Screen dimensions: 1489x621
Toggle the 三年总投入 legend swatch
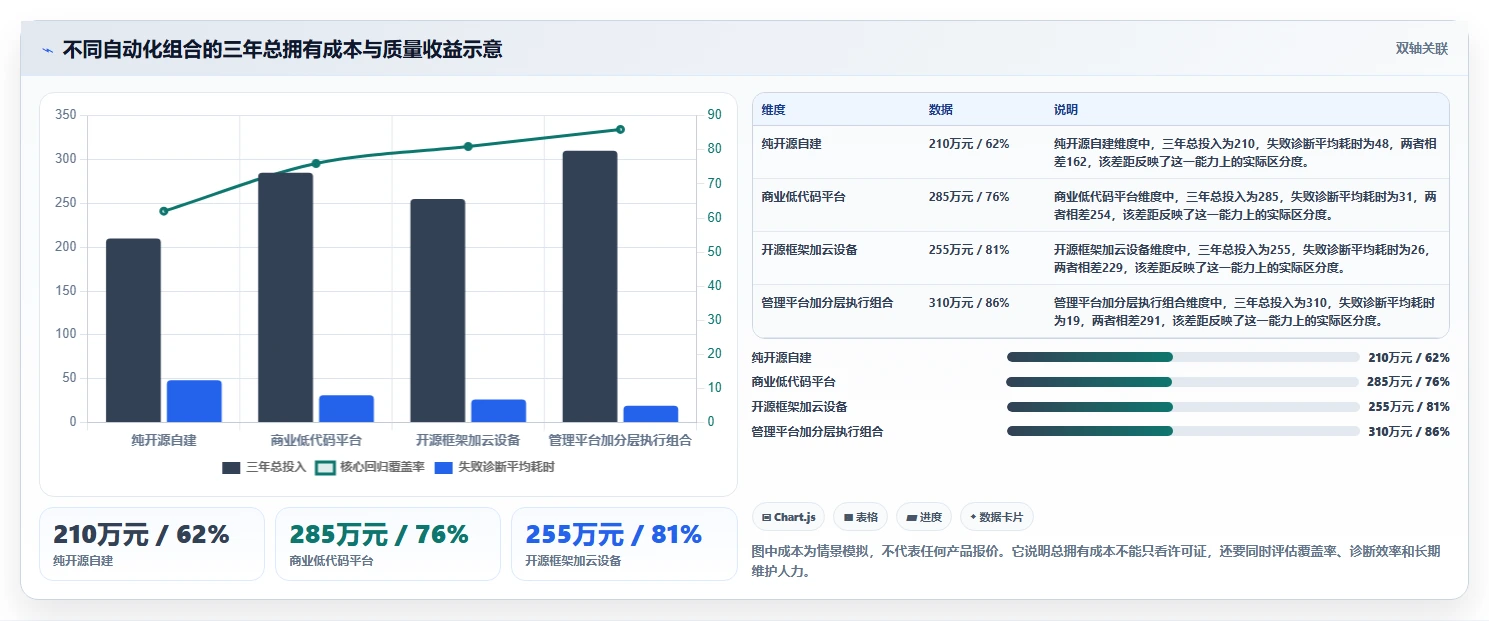[231, 467]
